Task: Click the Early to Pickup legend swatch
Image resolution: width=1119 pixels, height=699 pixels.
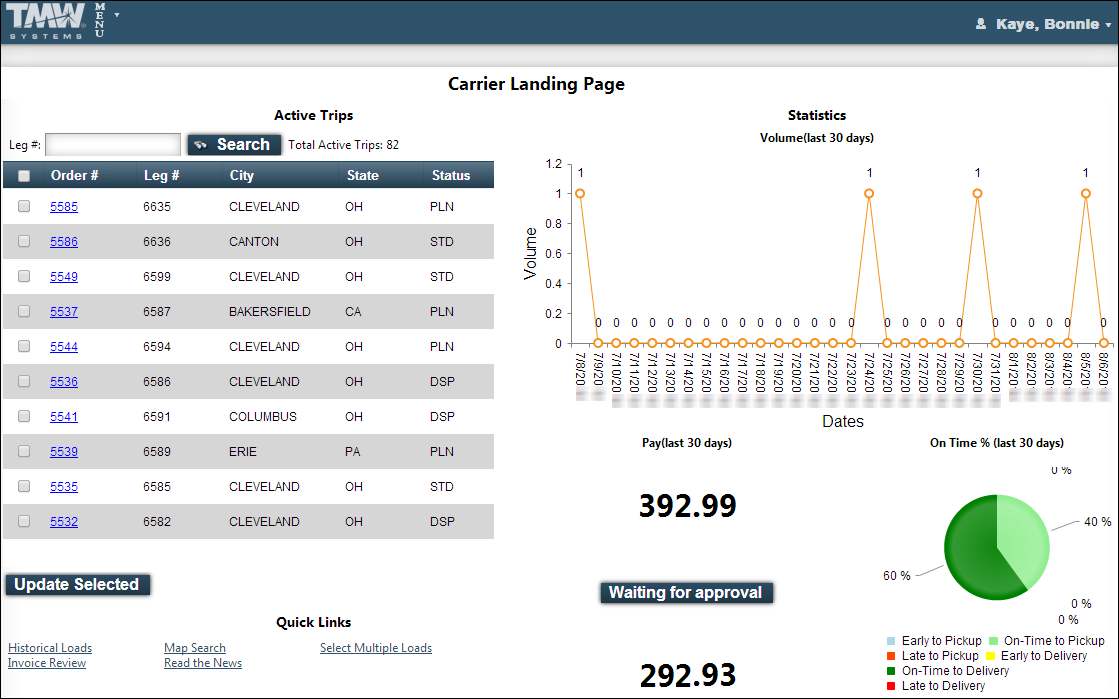Action: pos(891,640)
